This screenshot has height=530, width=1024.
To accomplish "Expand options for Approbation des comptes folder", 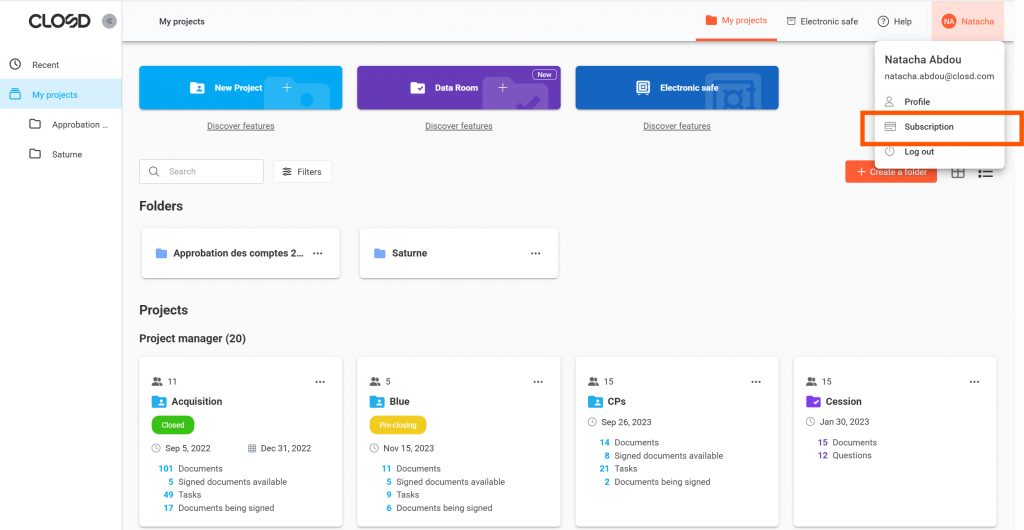I will point(317,253).
